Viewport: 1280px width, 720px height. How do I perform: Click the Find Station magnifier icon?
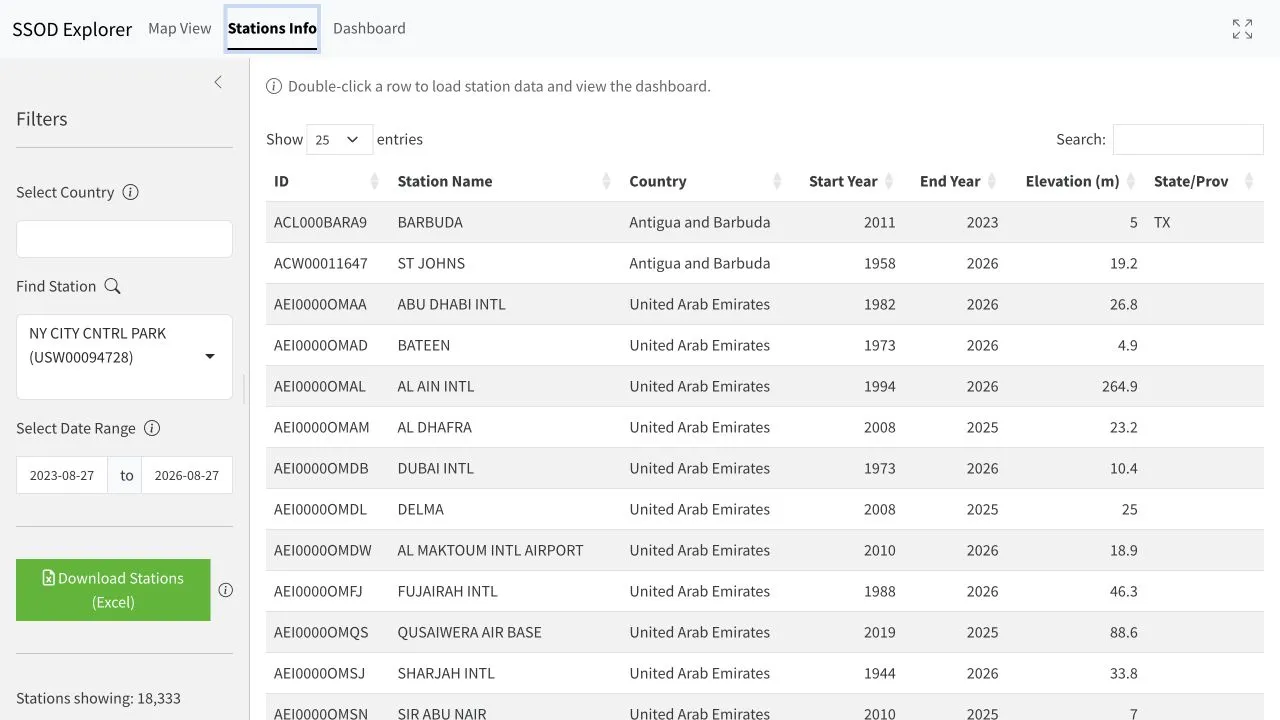(x=112, y=286)
